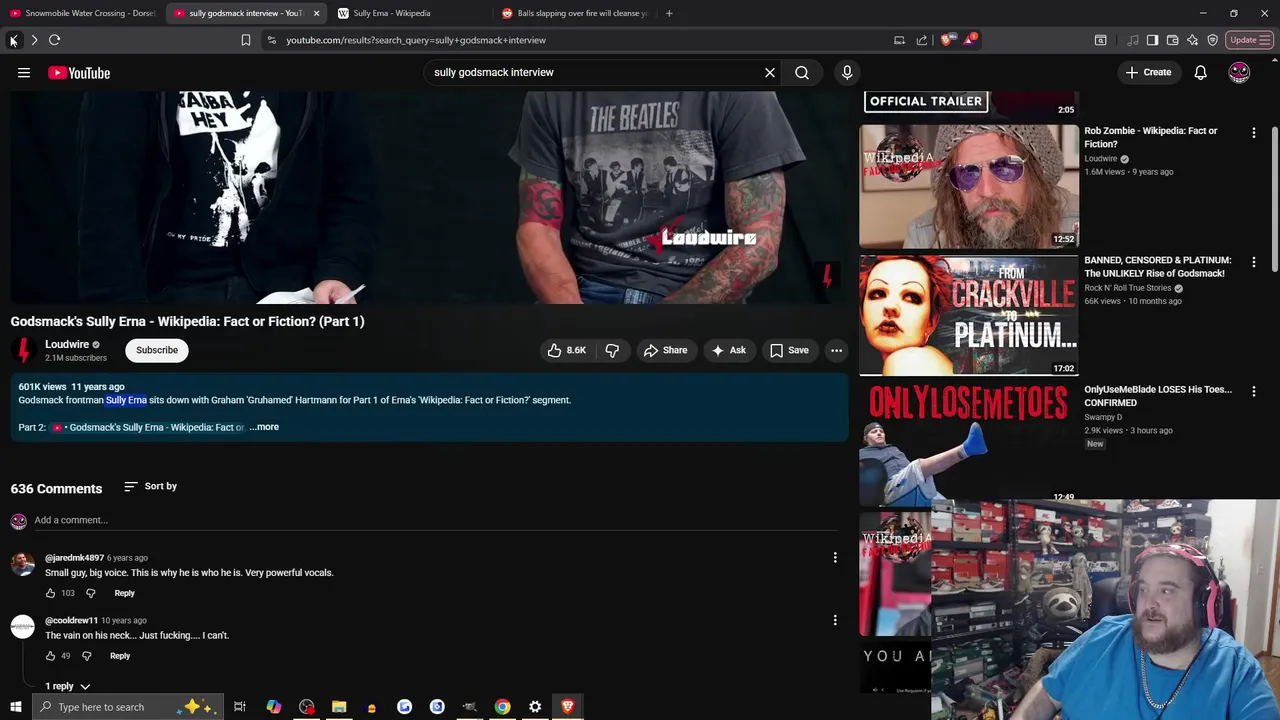
Task: Open browser share page icon
Action: [921, 40]
